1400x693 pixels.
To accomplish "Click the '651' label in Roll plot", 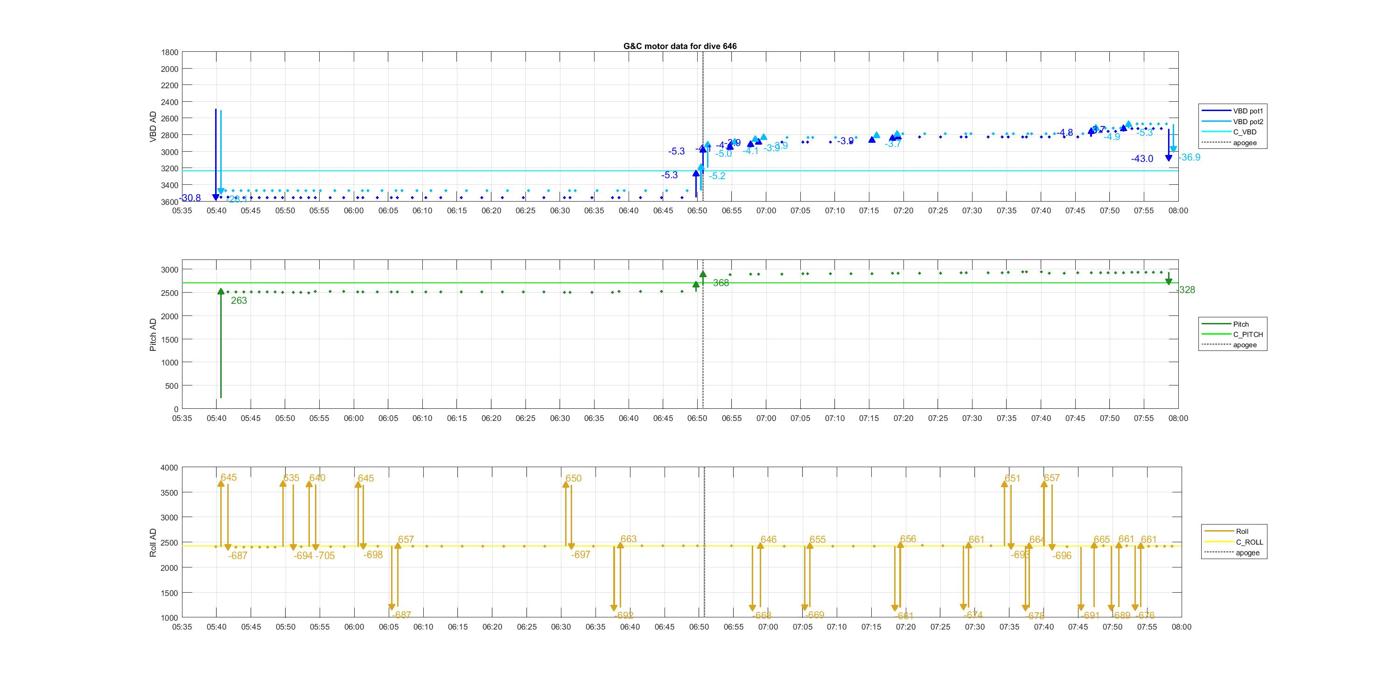I will pos(1013,479).
